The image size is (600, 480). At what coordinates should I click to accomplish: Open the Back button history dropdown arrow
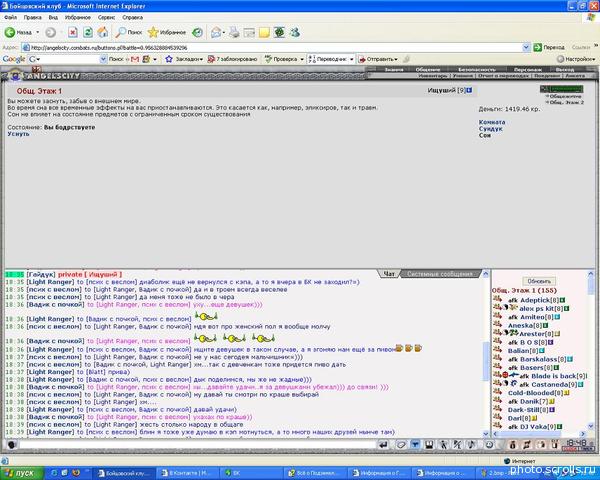pyautogui.click(x=38, y=33)
